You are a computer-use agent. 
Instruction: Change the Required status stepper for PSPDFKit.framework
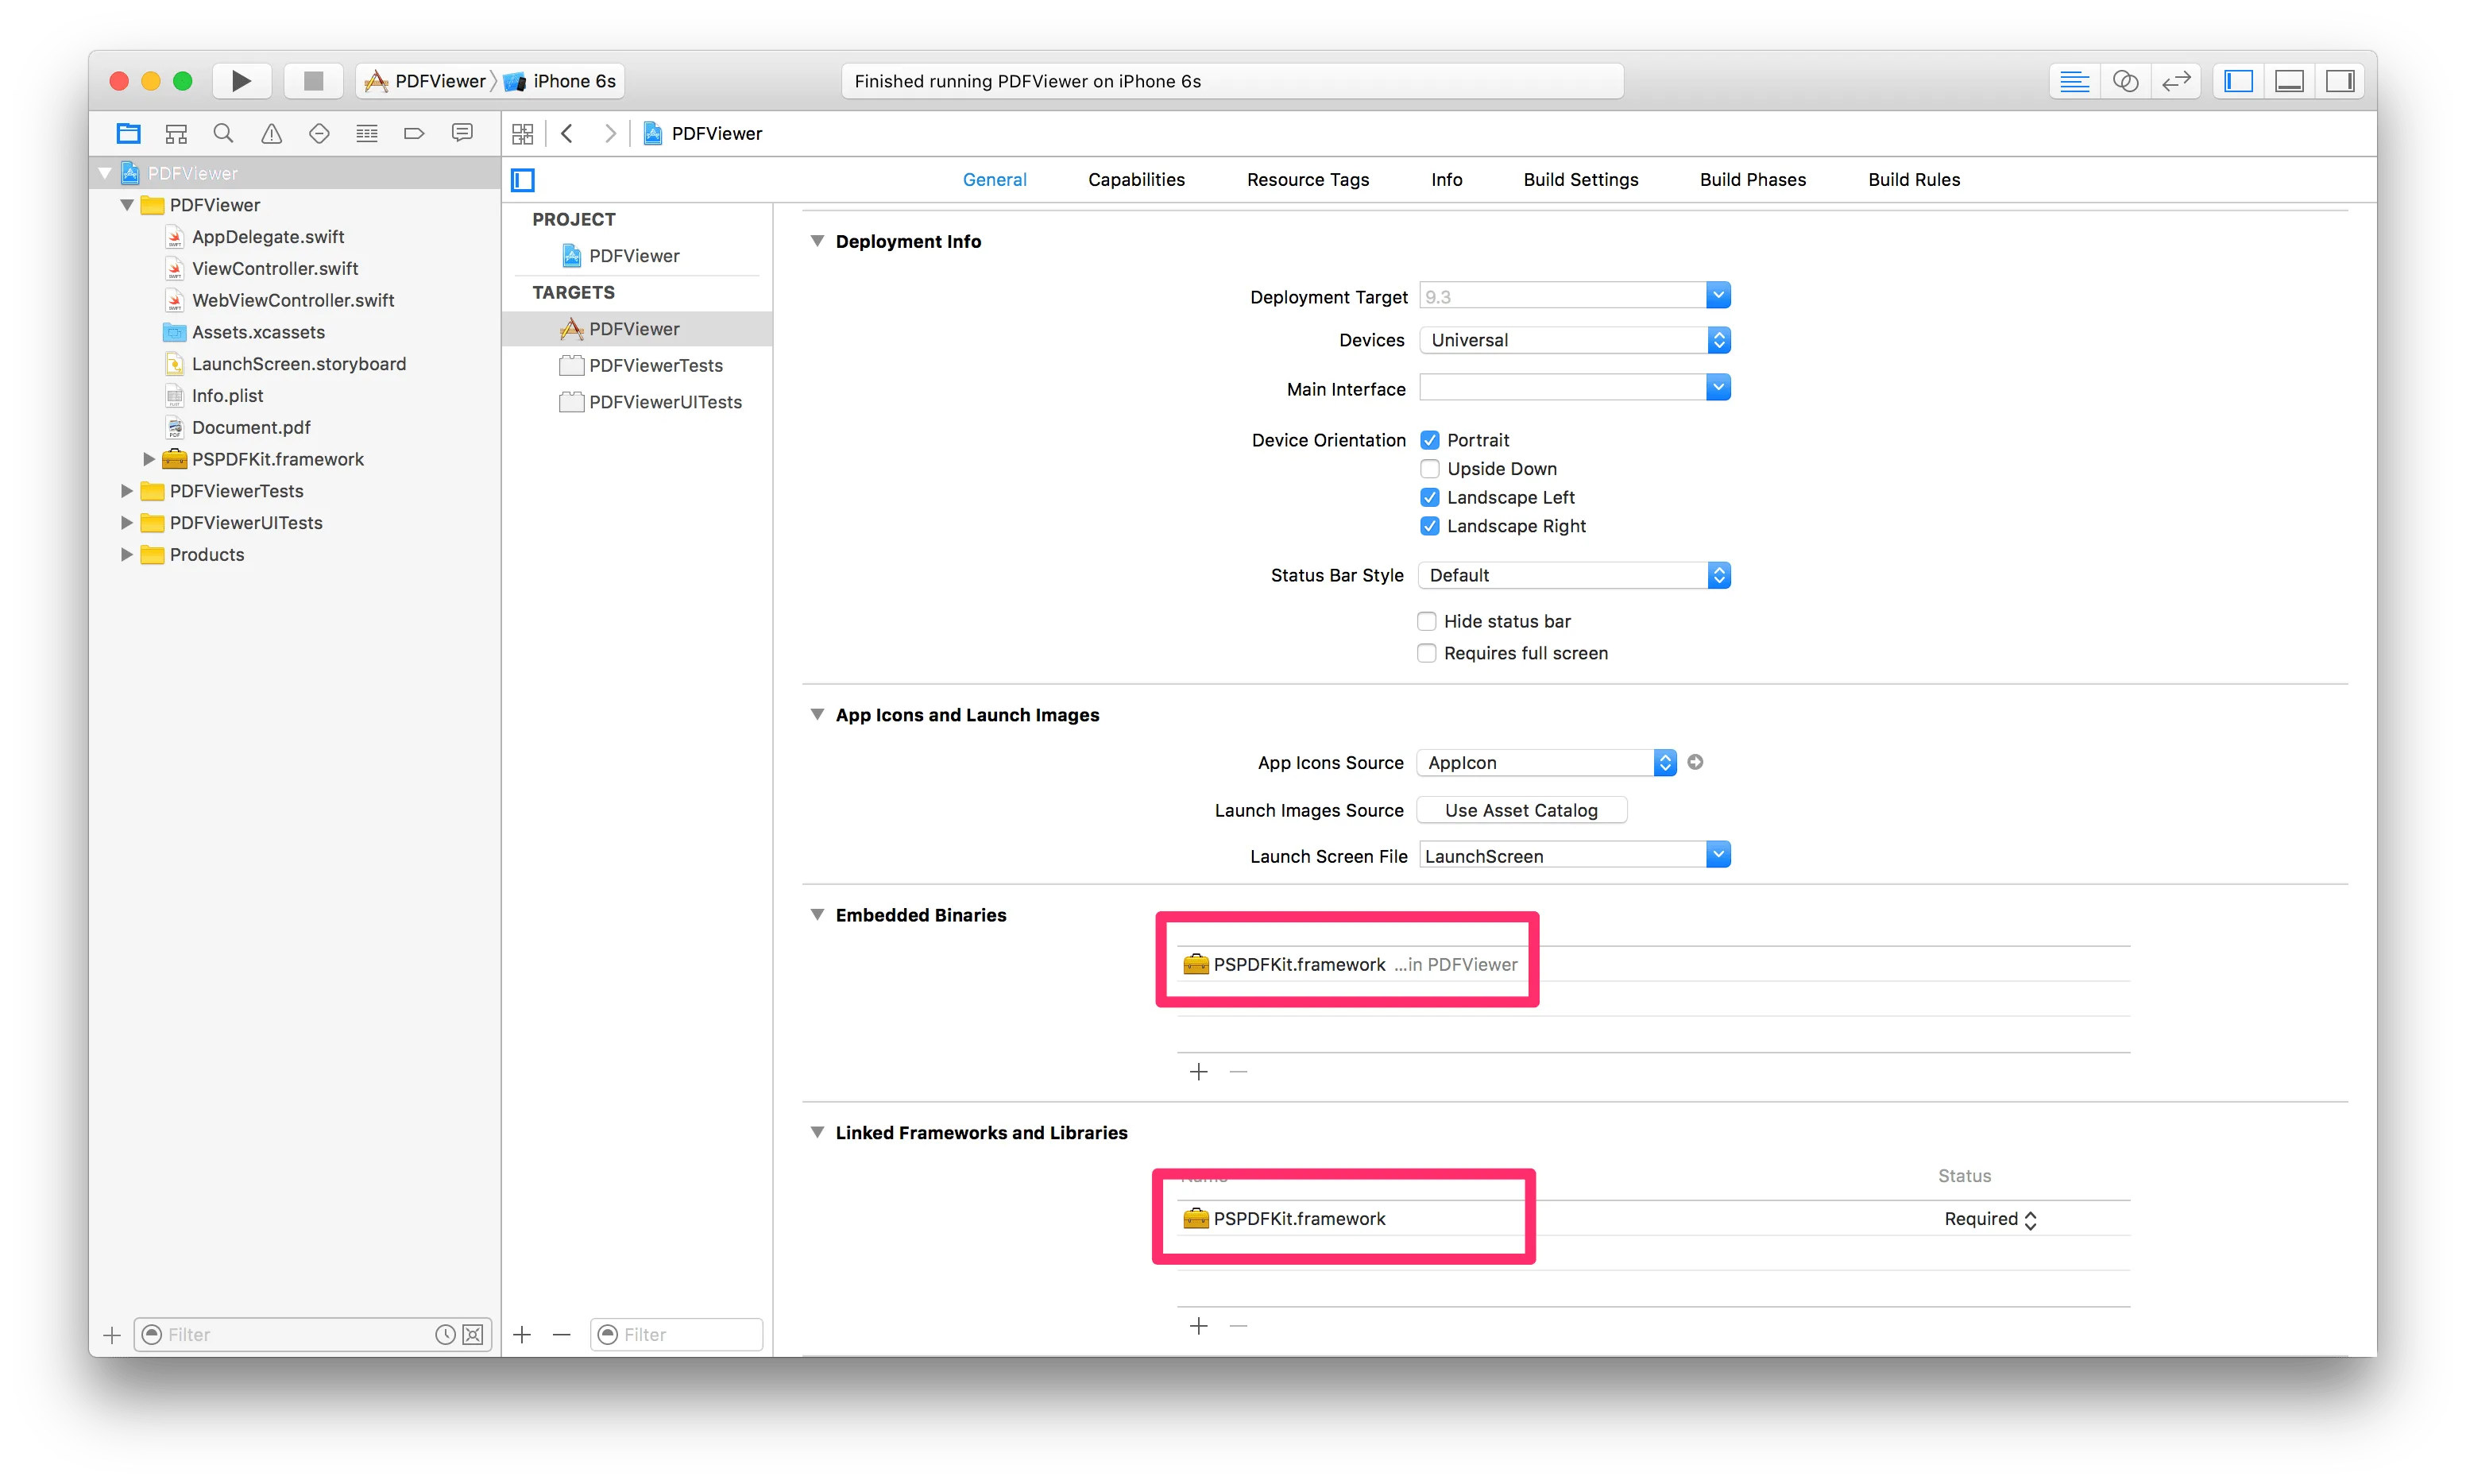[2031, 1219]
